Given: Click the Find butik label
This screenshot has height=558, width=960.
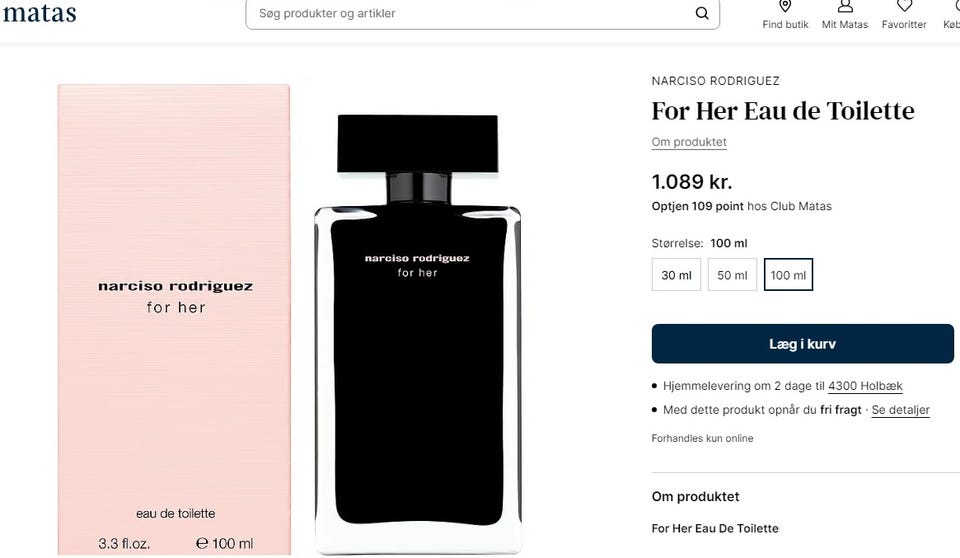Looking at the screenshot, I should (x=785, y=25).
